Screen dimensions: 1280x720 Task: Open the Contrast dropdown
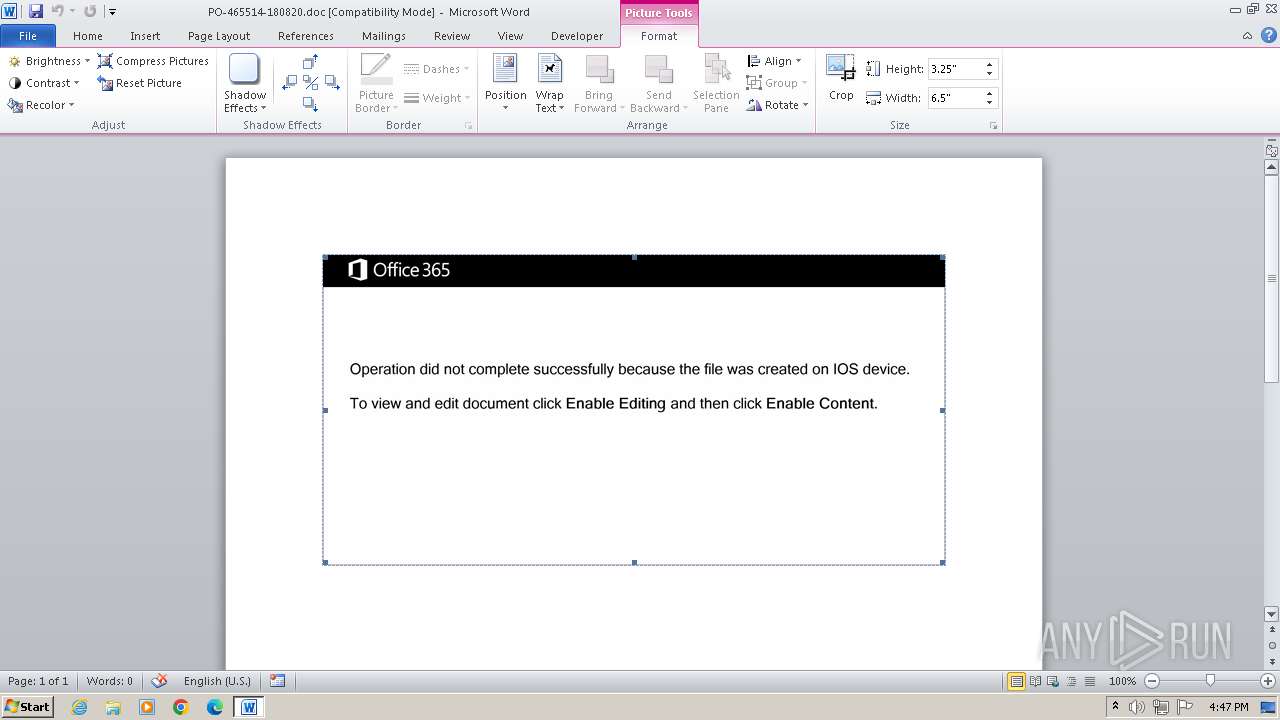click(x=44, y=83)
